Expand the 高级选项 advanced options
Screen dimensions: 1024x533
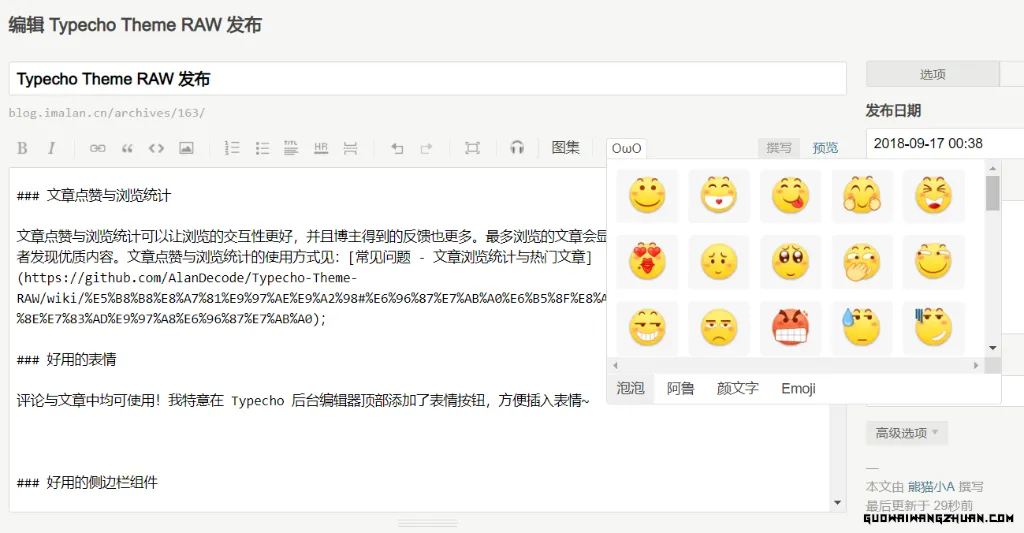pos(907,433)
